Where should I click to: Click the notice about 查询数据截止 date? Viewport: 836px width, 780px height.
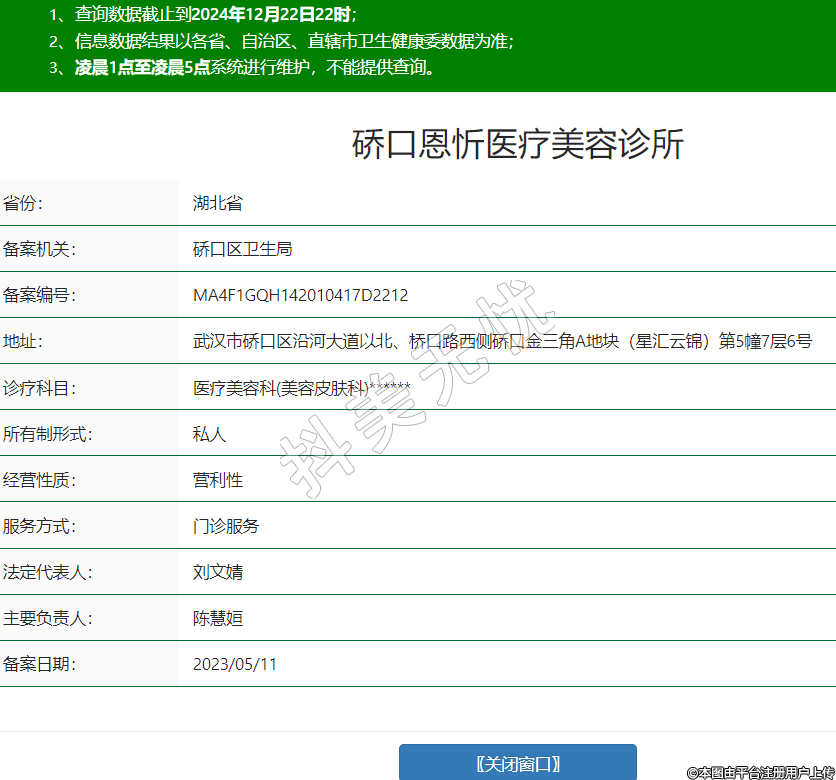click(x=202, y=15)
